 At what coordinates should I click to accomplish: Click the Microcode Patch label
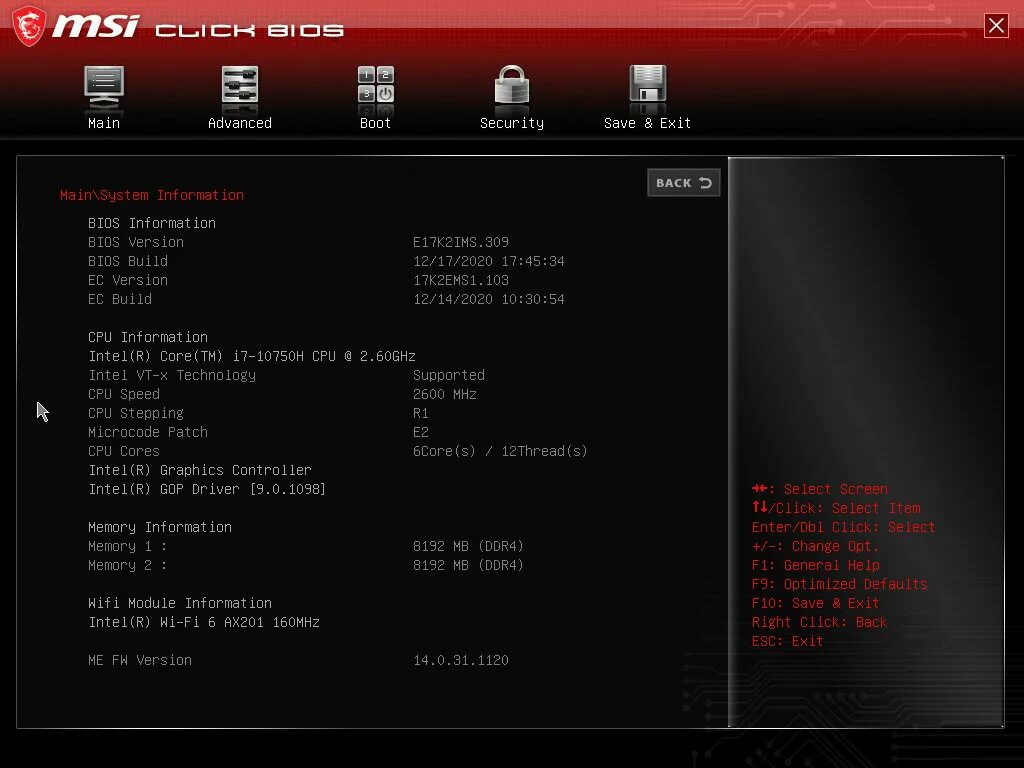(148, 432)
